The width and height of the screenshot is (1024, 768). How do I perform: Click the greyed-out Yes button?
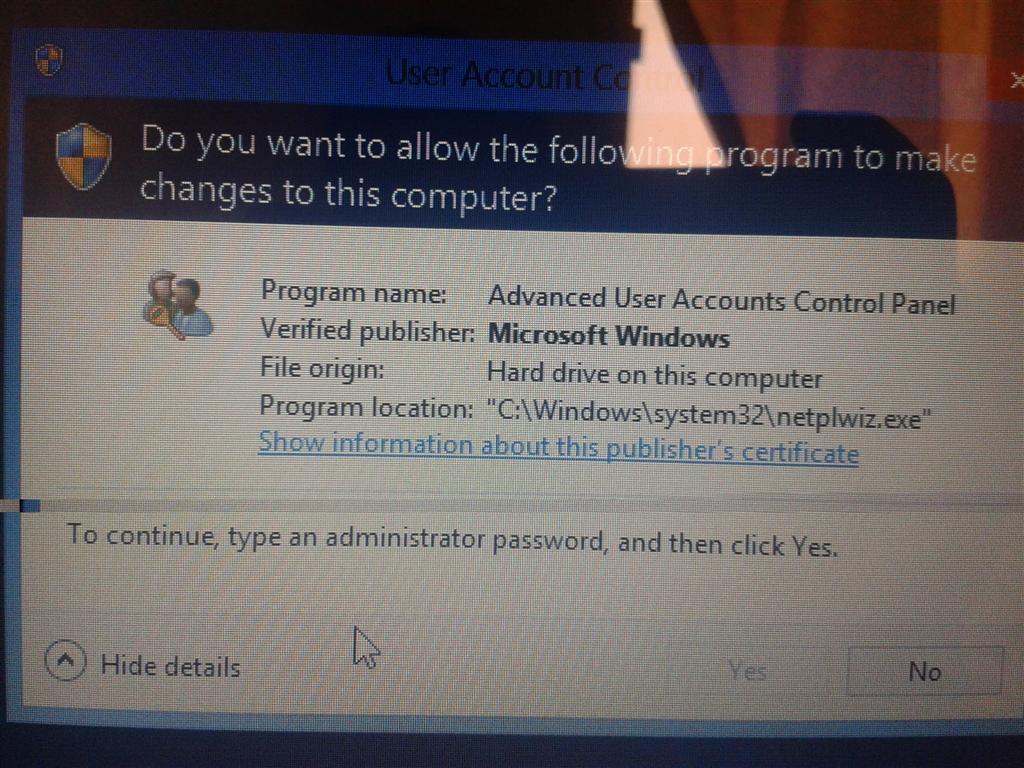pos(747,670)
